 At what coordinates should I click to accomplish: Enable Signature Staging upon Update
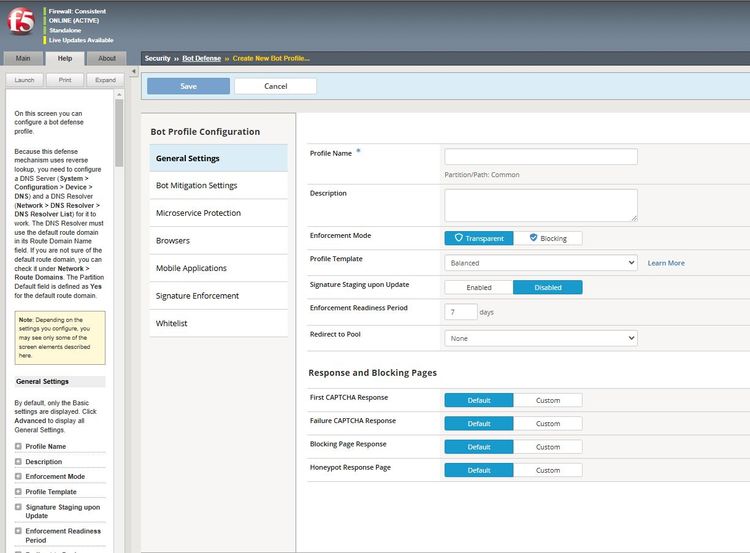[x=479, y=287]
